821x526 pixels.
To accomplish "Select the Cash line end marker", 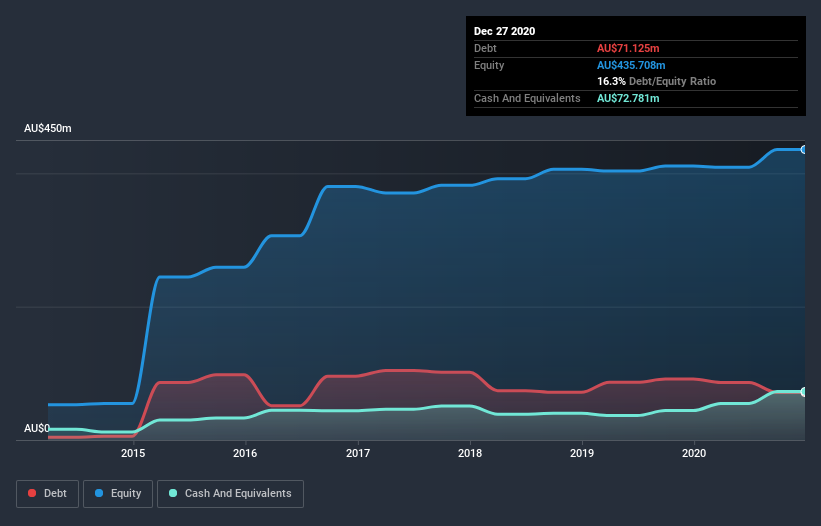I will [x=804, y=391].
